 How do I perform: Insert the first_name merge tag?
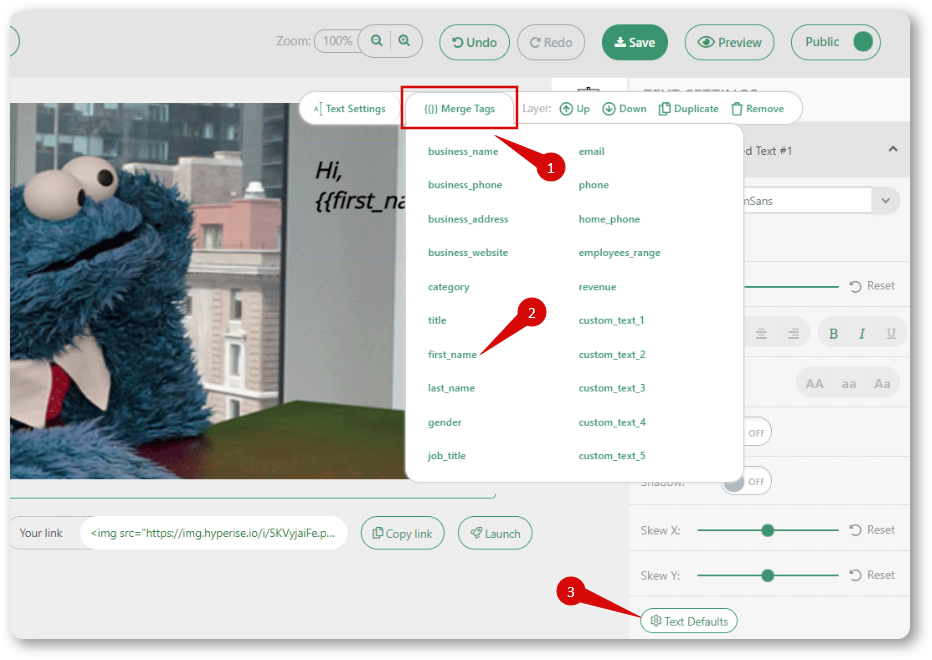point(452,355)
